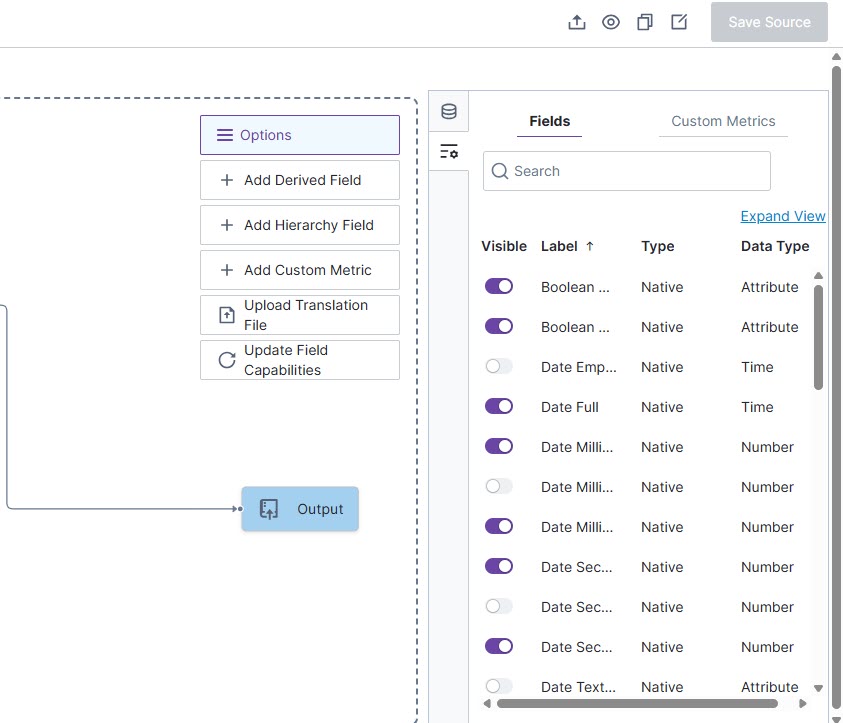This screenshot has width=843, height=723.
Task: Click the fields table vertical scrollbar thumb
Action: [x=818, y=338]
